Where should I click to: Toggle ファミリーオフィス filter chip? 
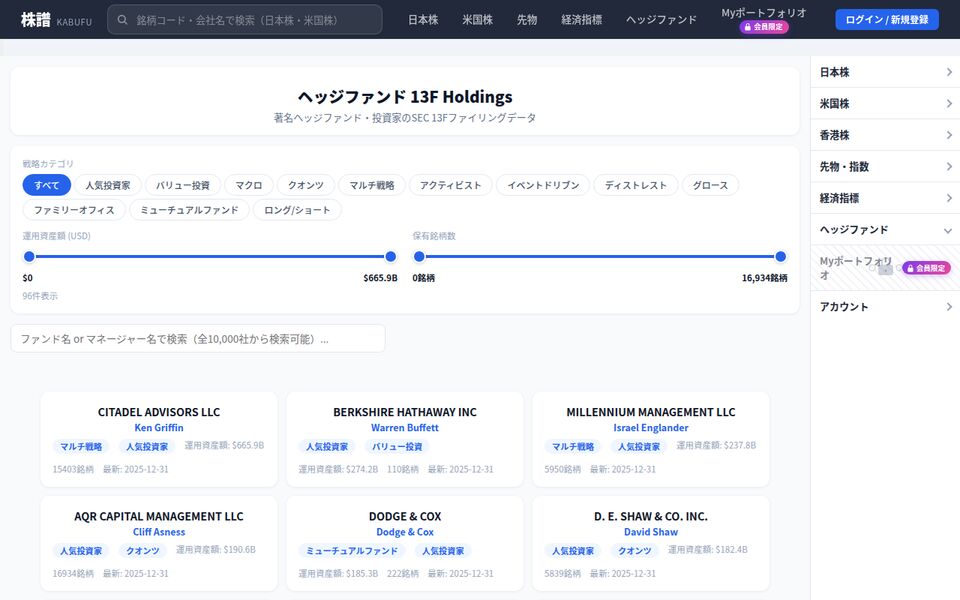click(x=74, y=210)
